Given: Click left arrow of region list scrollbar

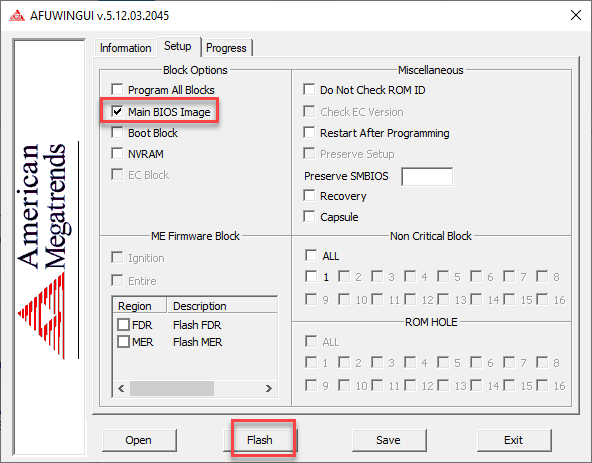Looking at the screenshot, I should pyautogui.click(x=121, y=388).
